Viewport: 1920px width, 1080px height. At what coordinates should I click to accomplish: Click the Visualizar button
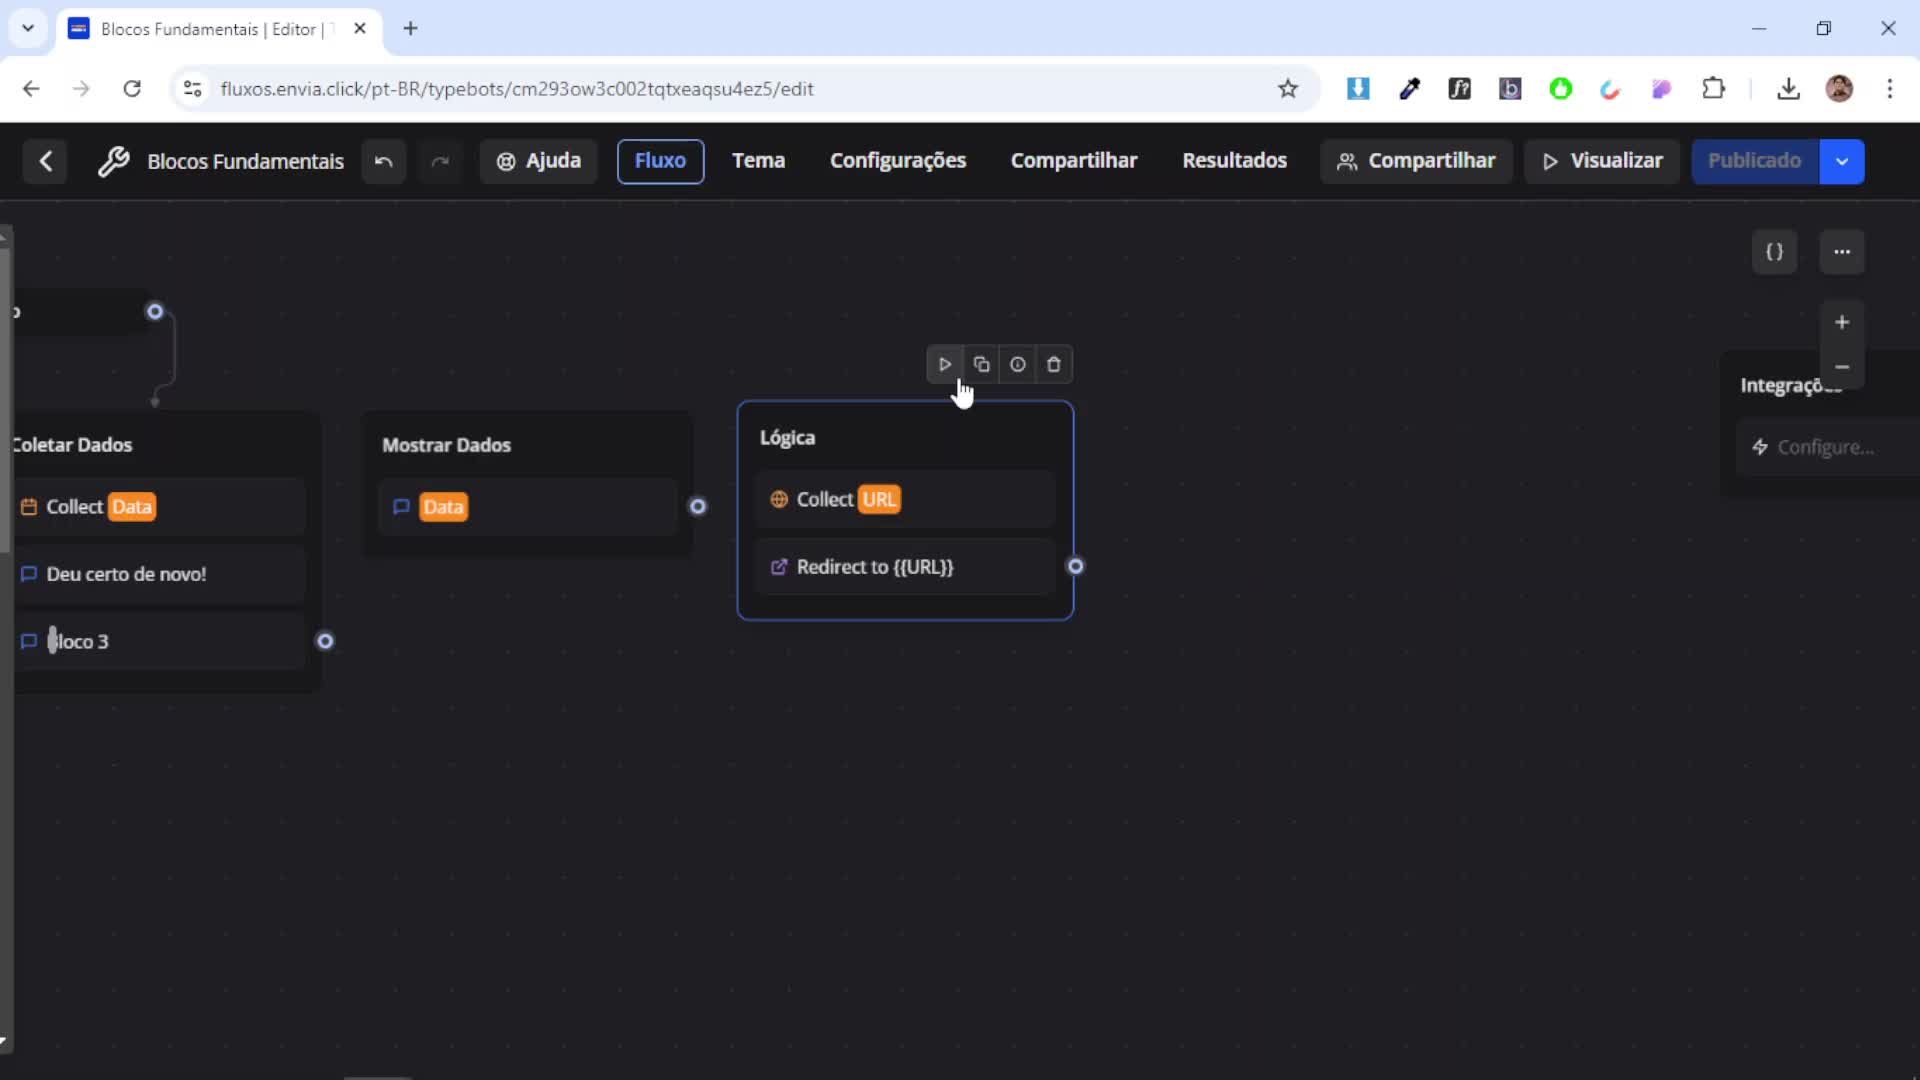tap(1602, 160)
